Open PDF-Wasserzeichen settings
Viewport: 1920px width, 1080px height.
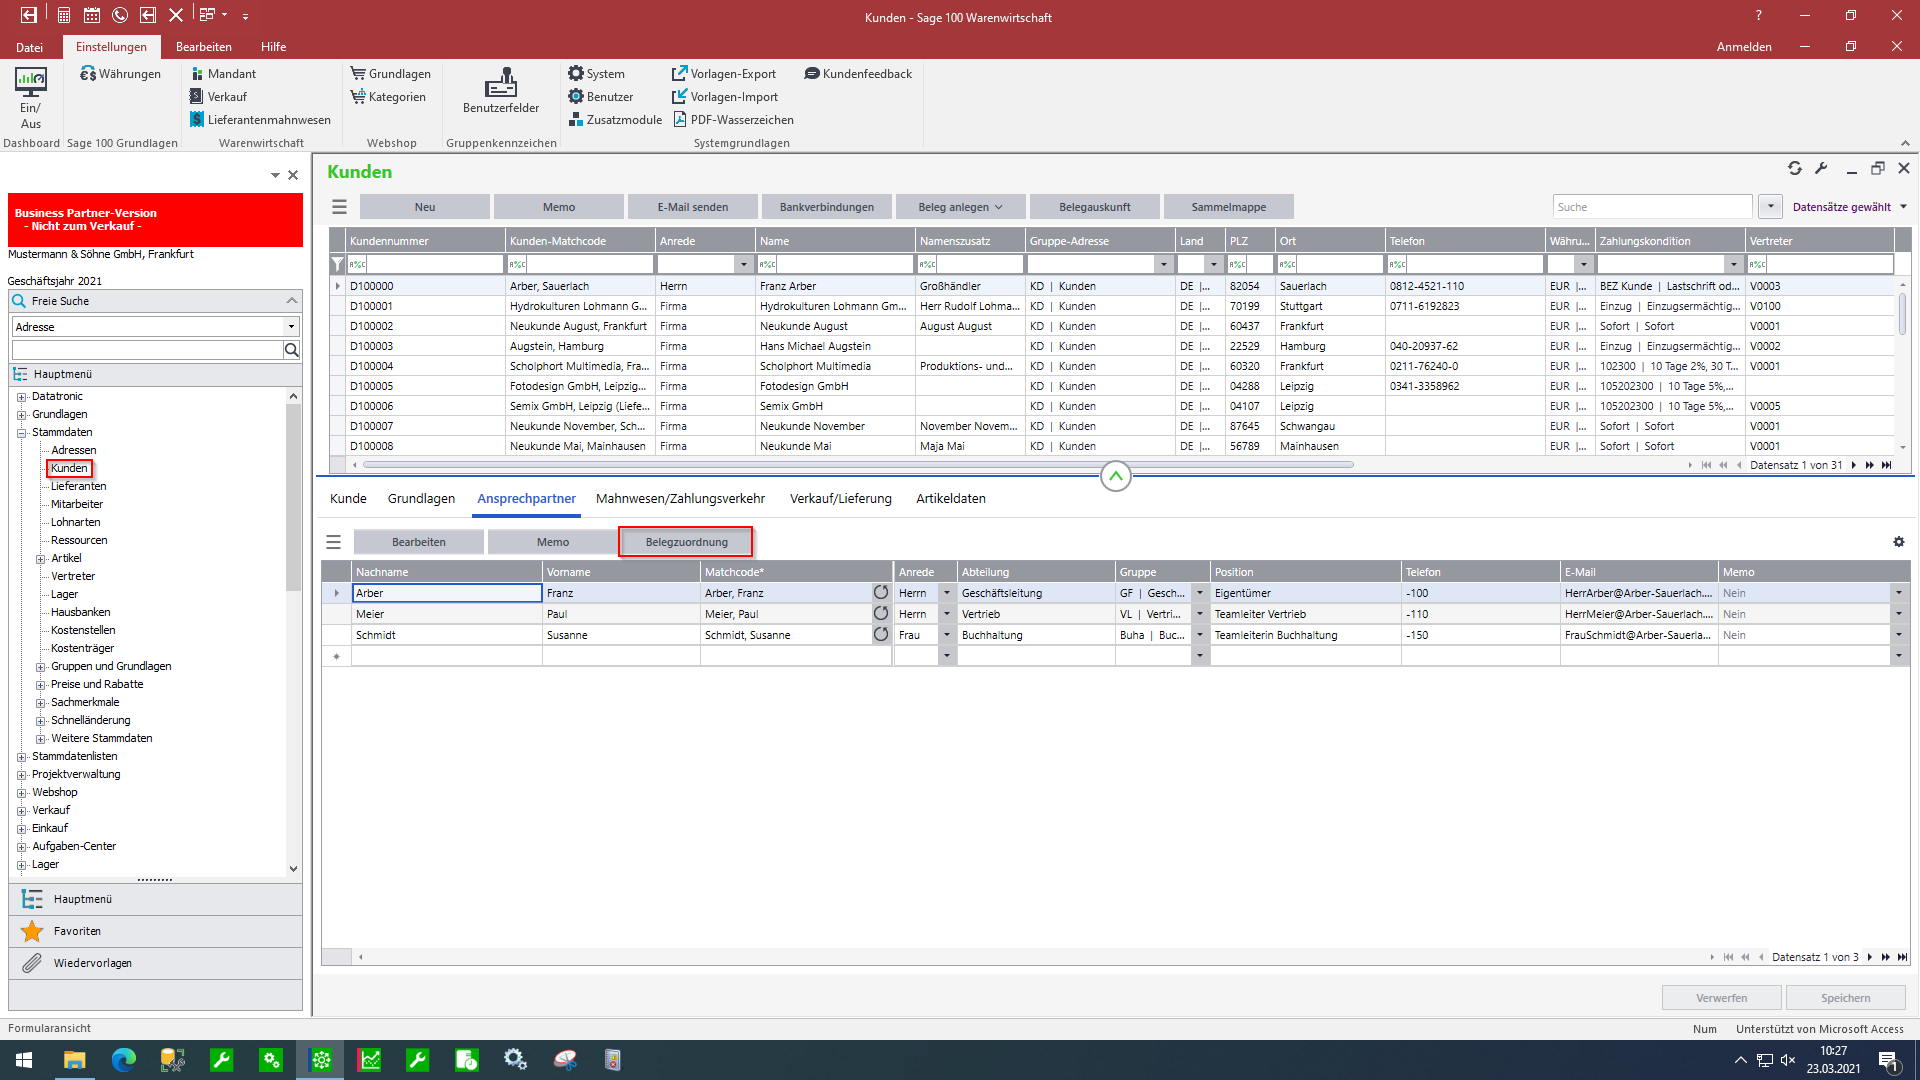click(732, 120)
